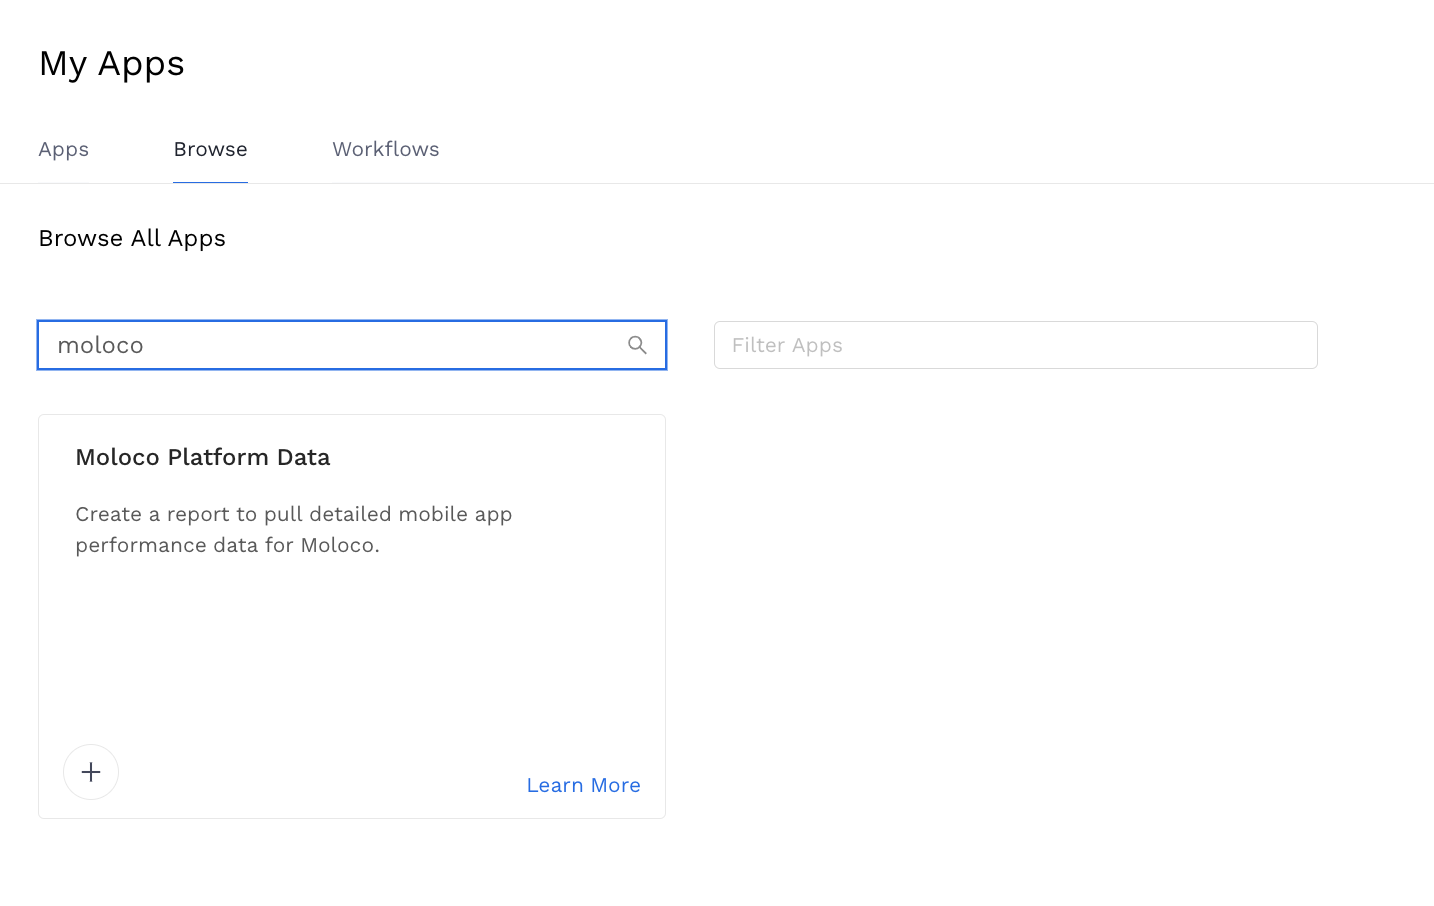
Task: Click the Moloco Platform Data card title
Action: [x=203, y=457]
